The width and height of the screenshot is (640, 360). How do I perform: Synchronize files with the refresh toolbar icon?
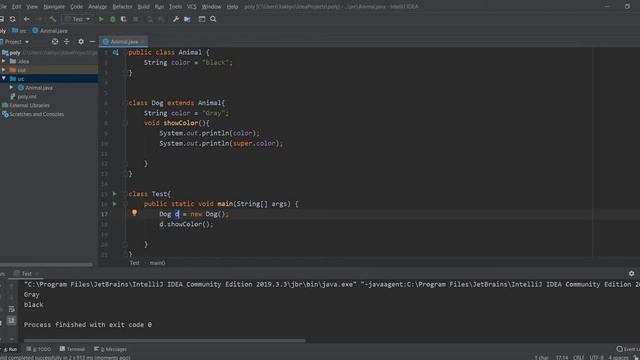click(13, 19)
